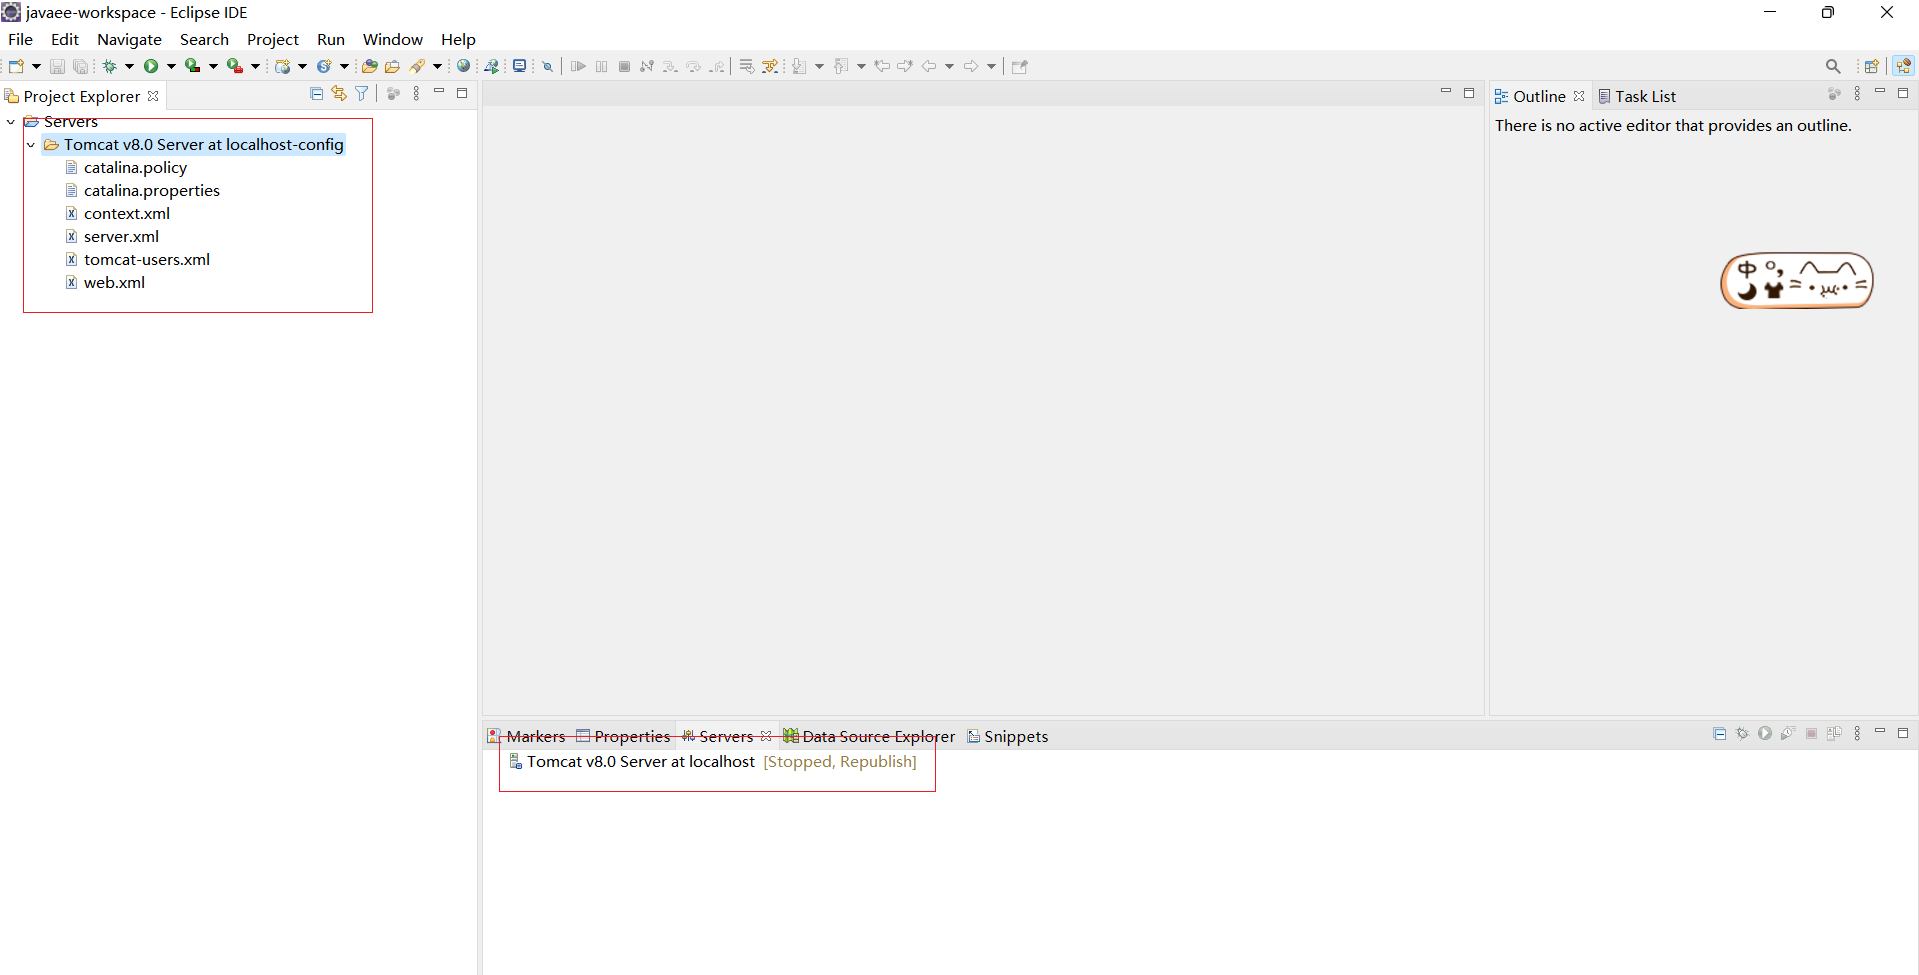This screenshot has width=1919, height=975.
Task: Close the Project Explorer tab
Action: (153, 96)
